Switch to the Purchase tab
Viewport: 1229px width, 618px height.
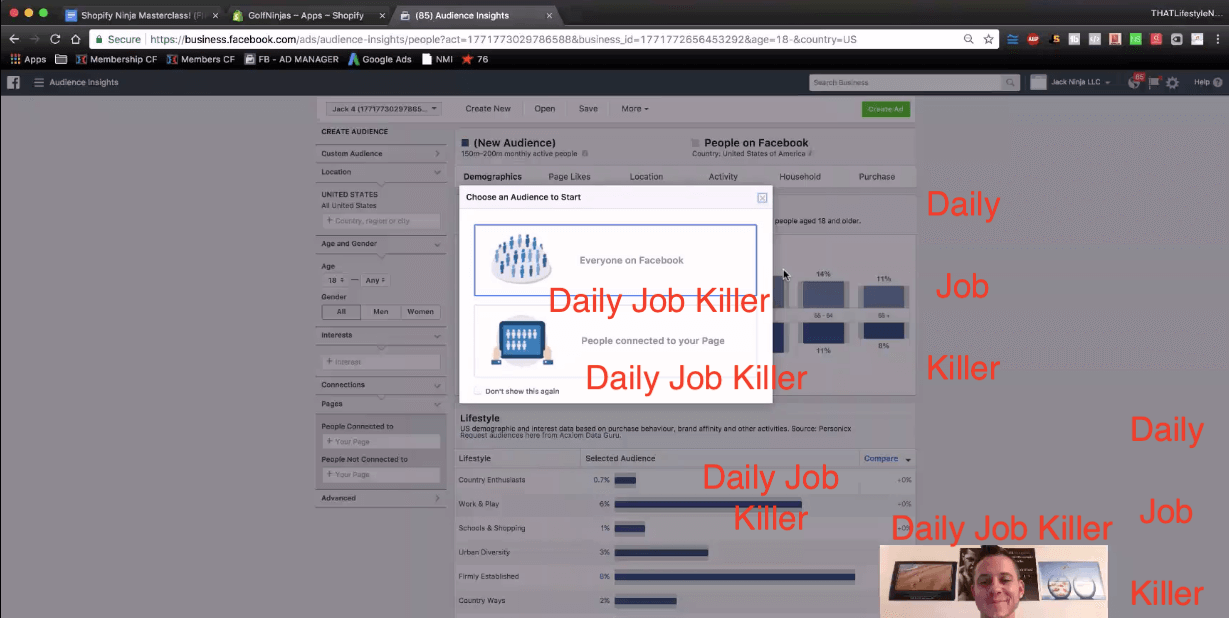click(x=877, y=177)
